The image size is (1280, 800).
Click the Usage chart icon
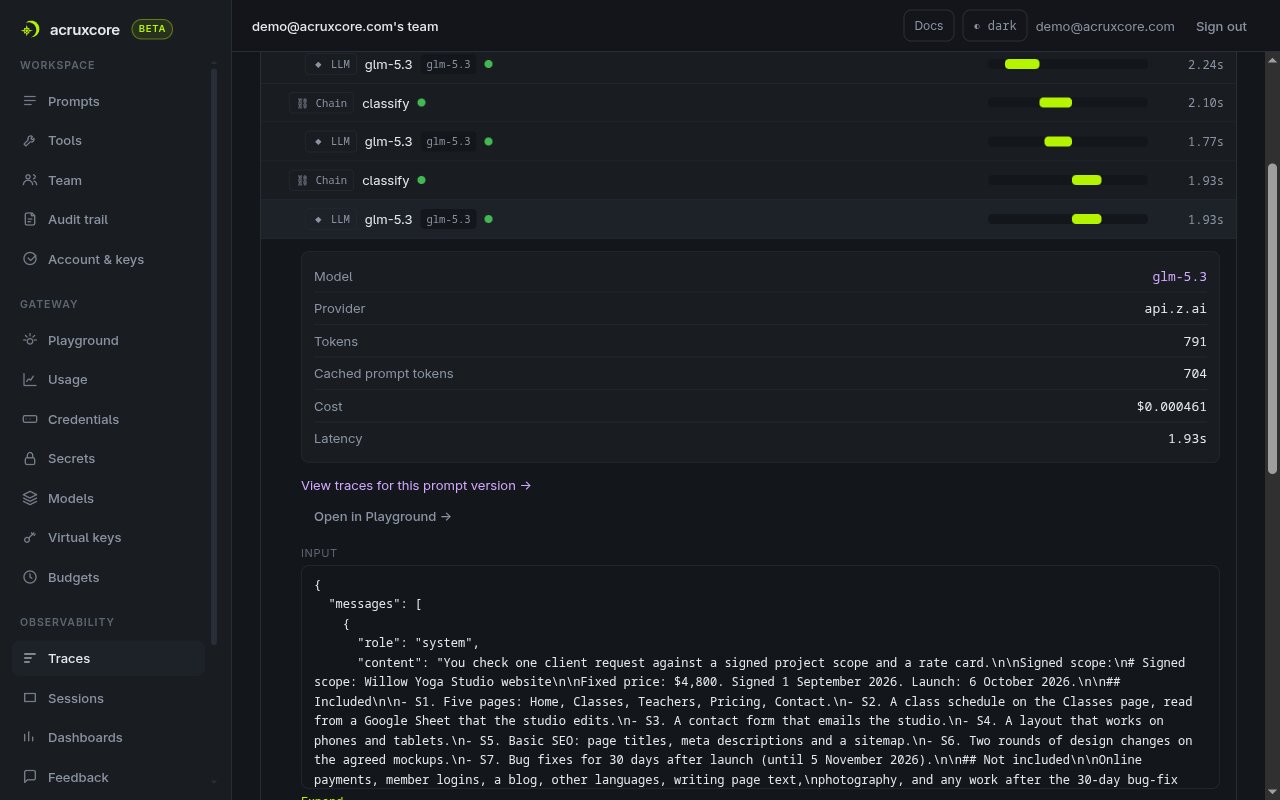pyautogui.click(x=30, y=380)
